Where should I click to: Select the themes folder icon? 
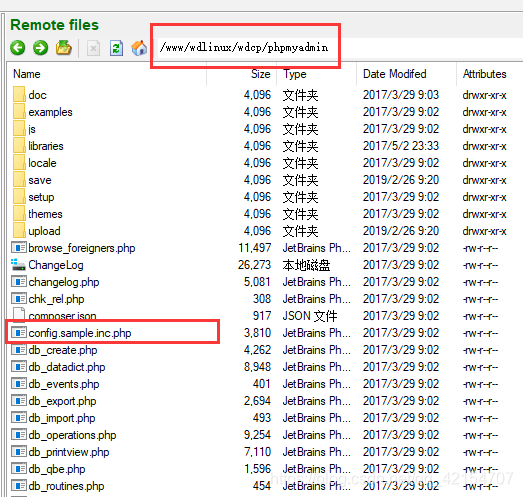tap(19, 213)
